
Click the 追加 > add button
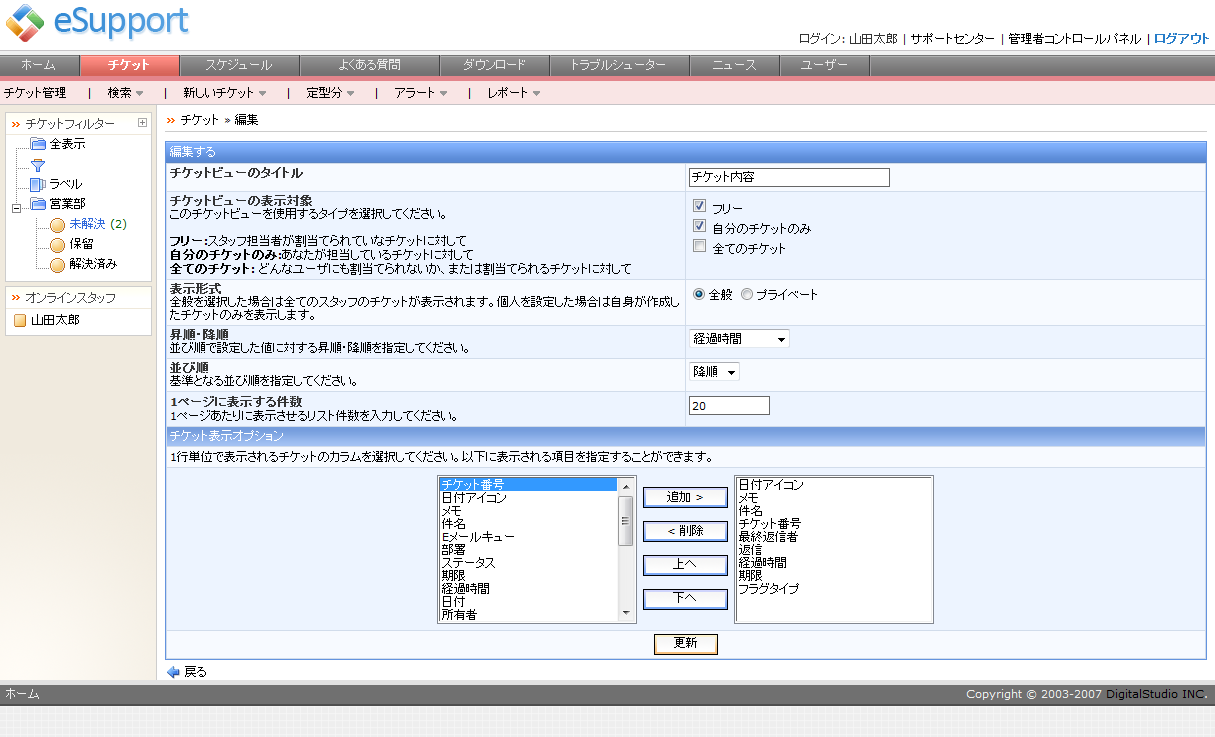point(685,497)
